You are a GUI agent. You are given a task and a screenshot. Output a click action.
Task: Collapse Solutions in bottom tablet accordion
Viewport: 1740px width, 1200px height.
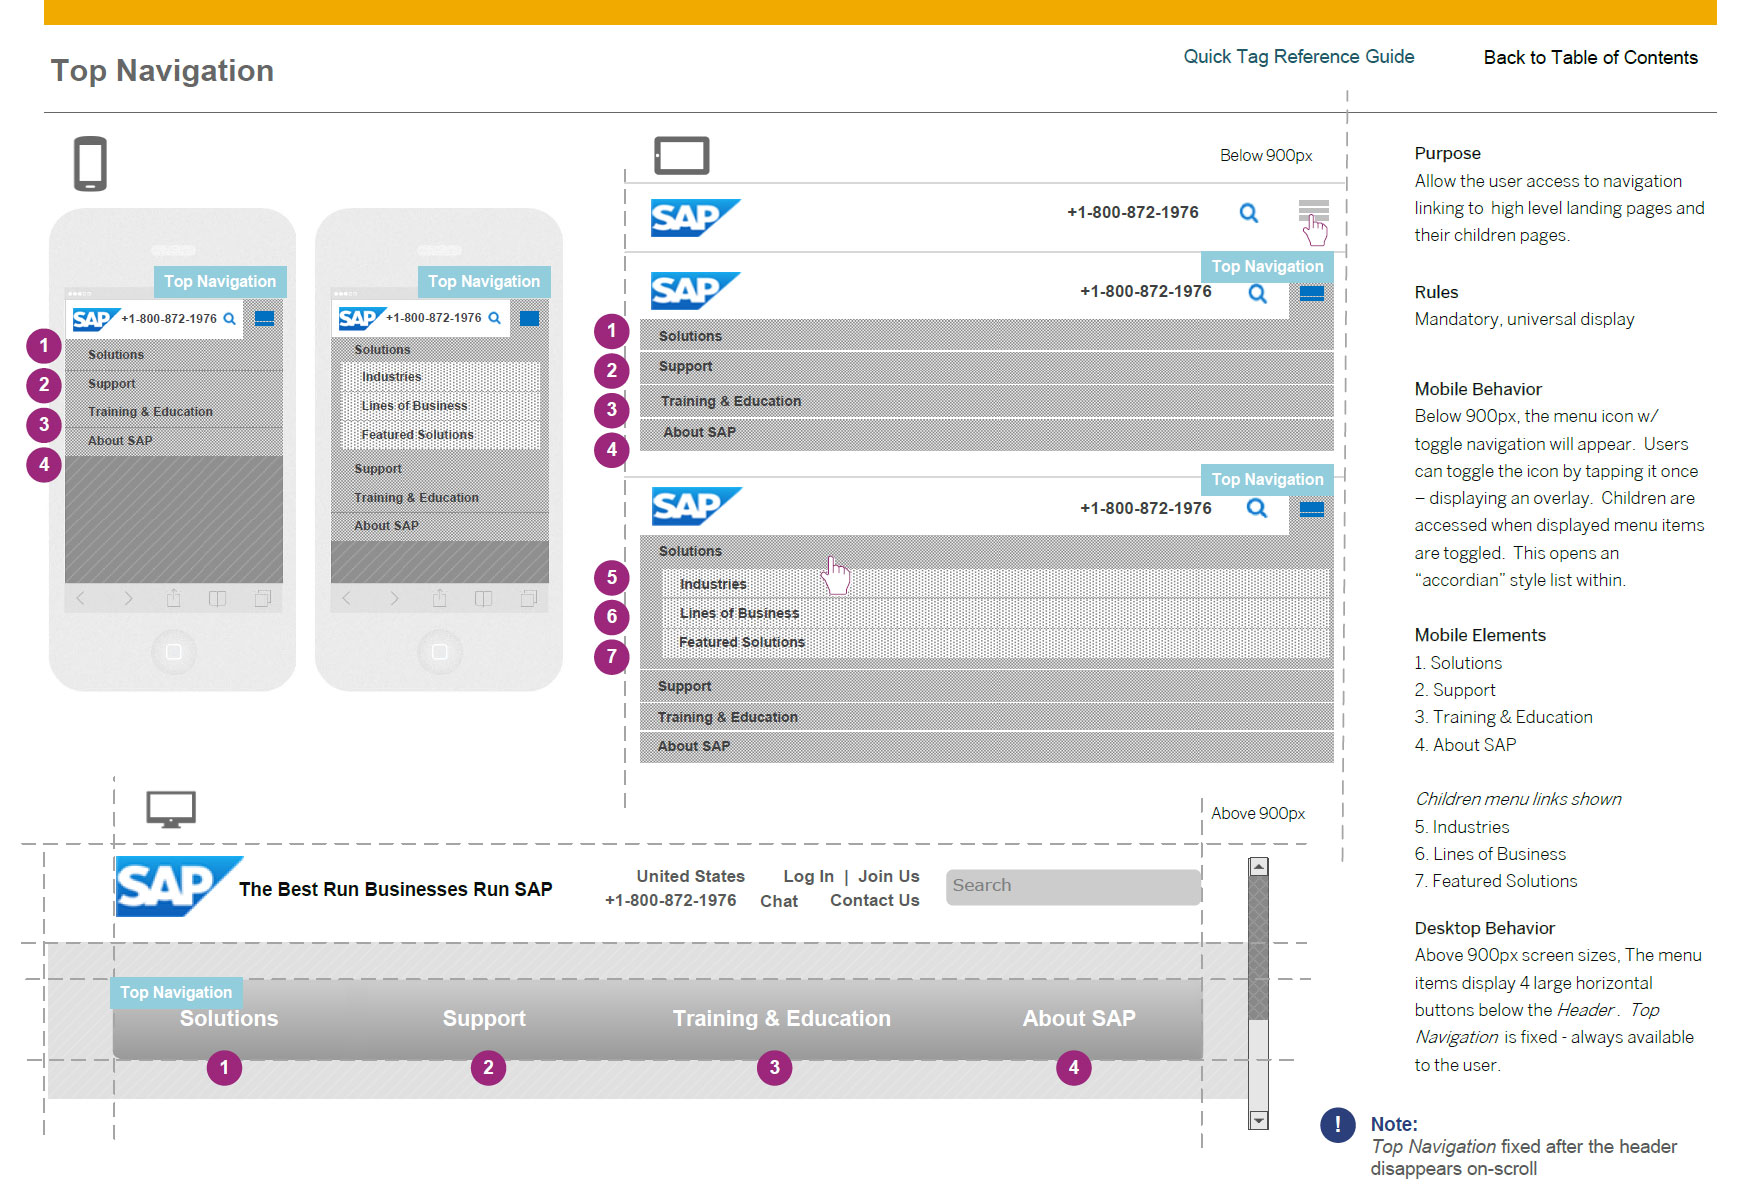pyautogui.click(x=986, y=551)
